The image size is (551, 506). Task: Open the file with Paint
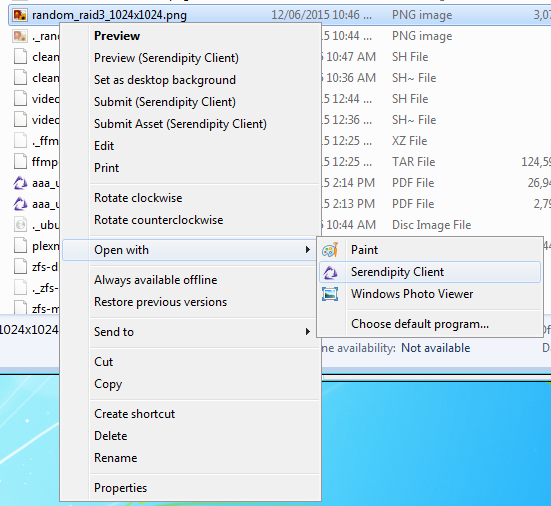tap(364, 250)
